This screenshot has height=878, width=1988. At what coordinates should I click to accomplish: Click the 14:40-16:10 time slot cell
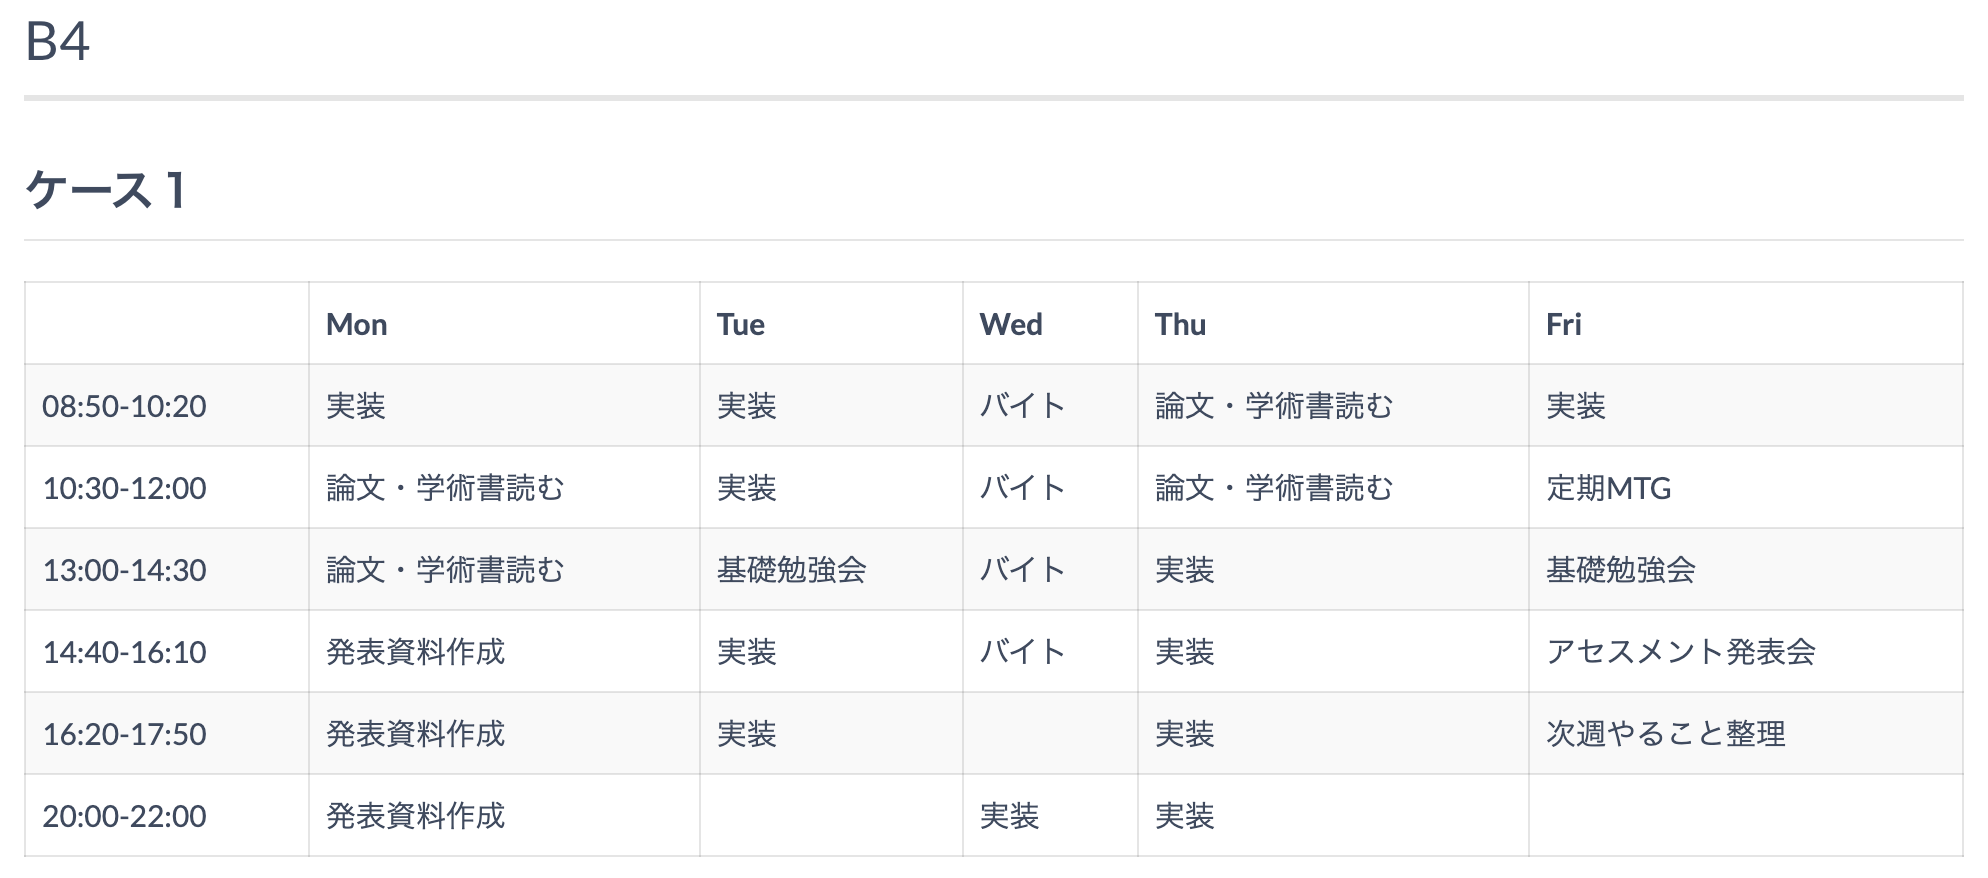click(x=167, y=652)
